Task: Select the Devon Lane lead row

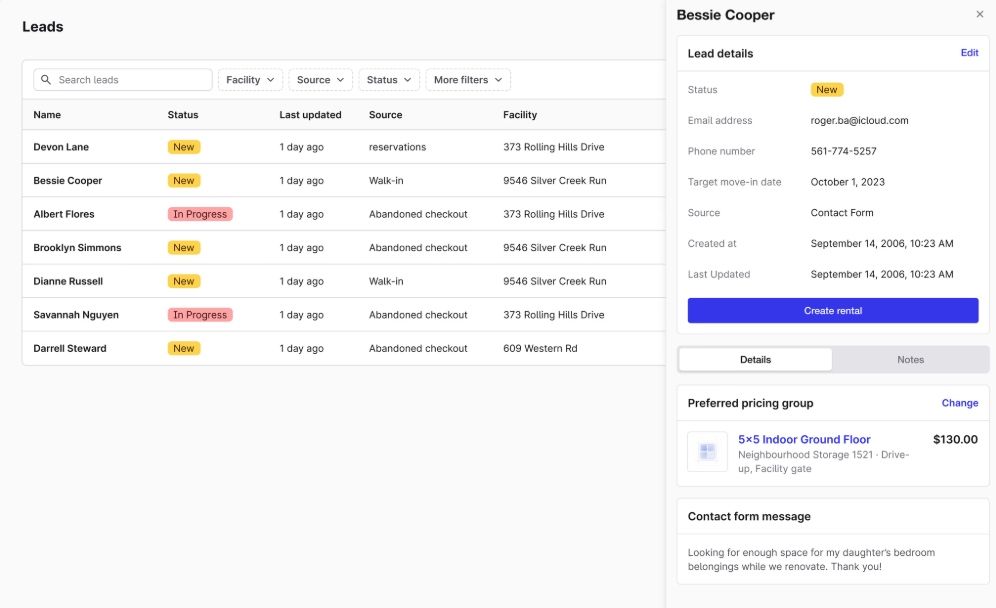Action: pyautogui.click(x=344, y=147)
